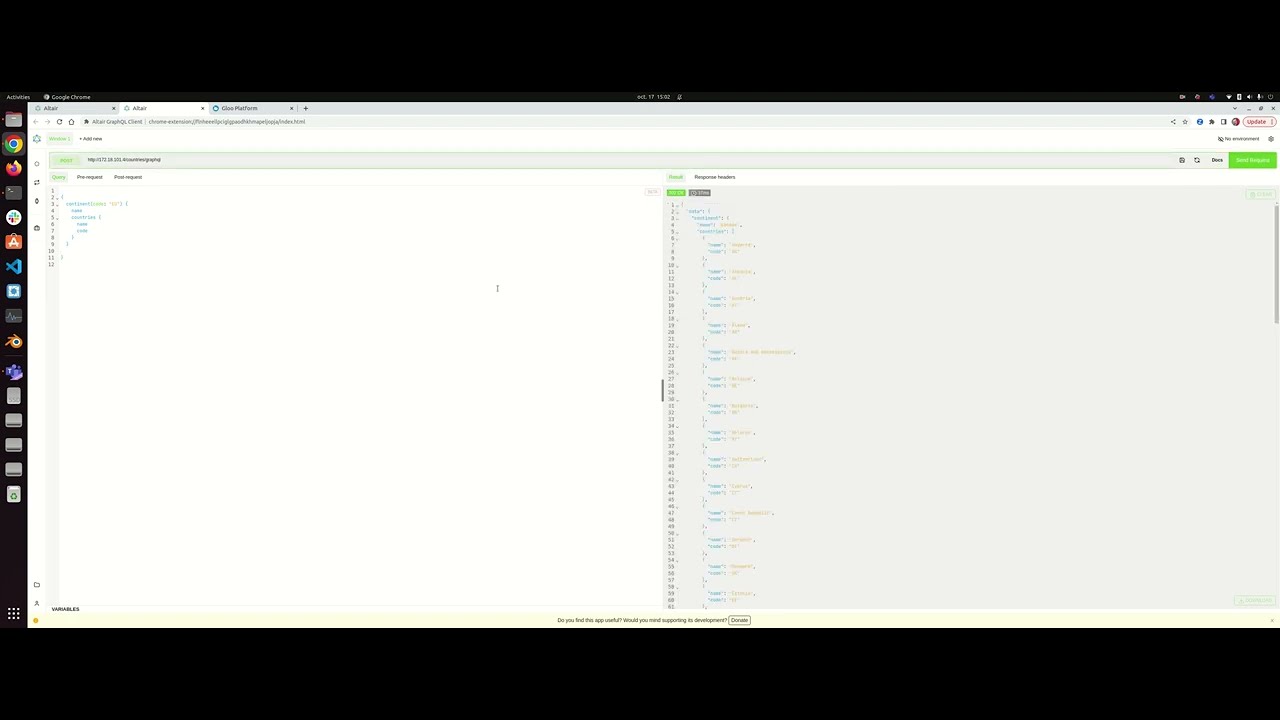Open the Docs panel
The height and width of the screenshot is (720, 1280).
pos(1217,160)
